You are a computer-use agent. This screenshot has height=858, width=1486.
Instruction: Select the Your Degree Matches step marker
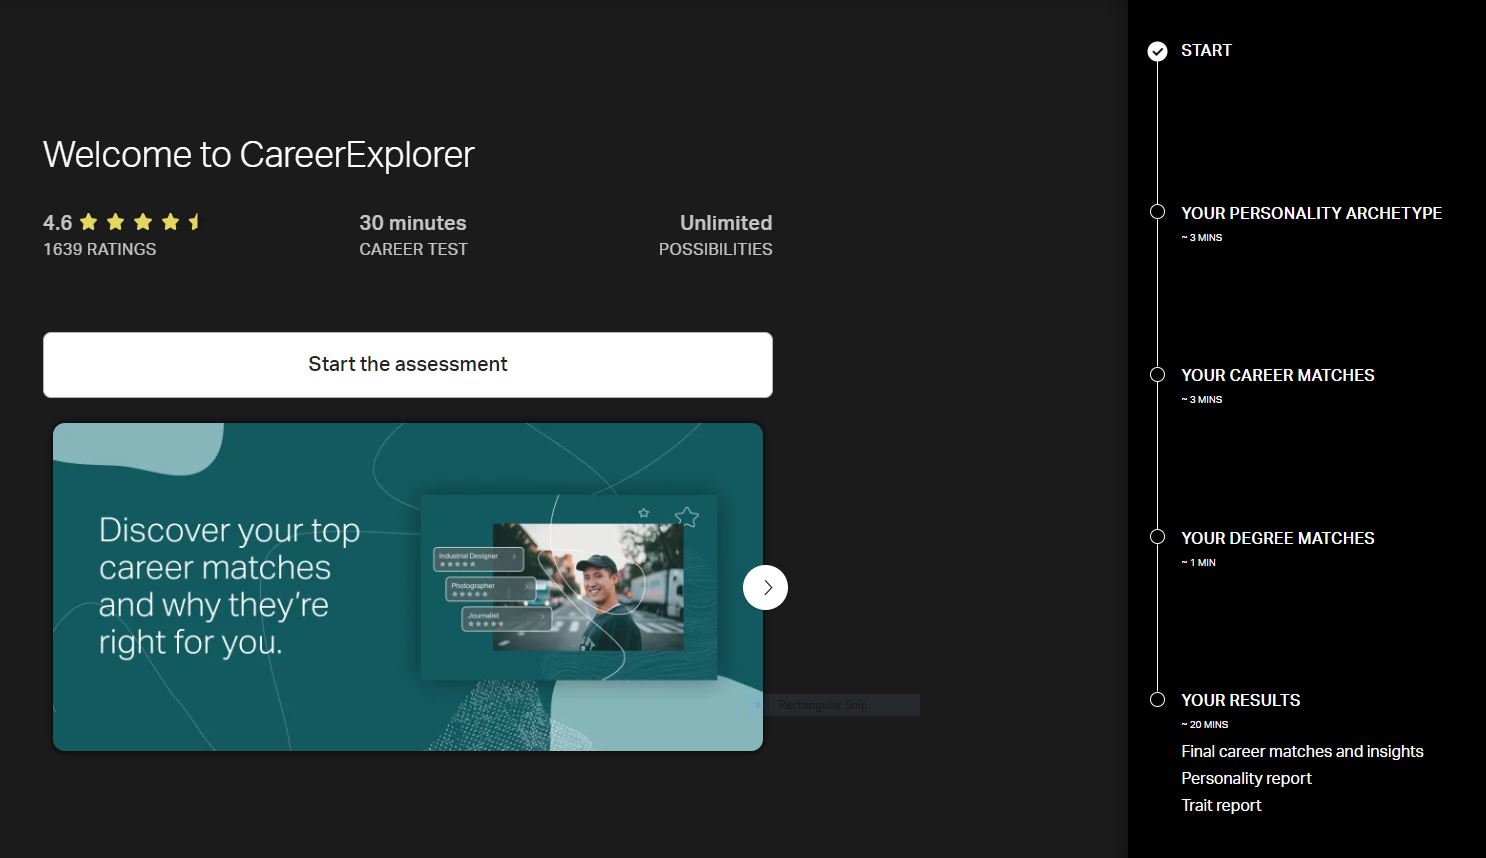pos(1157,537)
